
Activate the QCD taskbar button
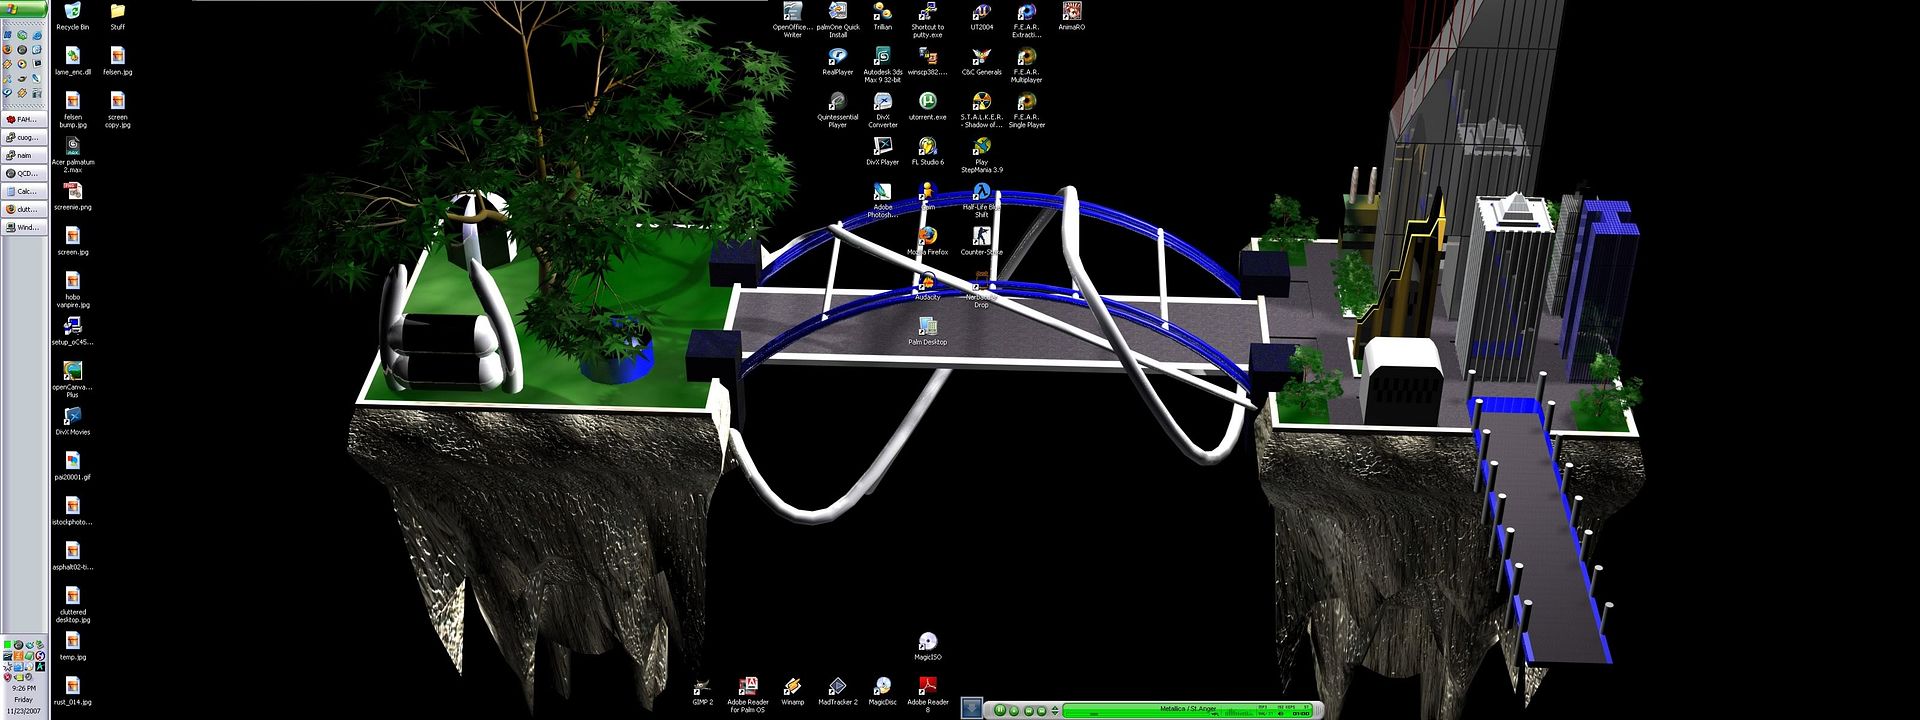(x=24, y=173)
